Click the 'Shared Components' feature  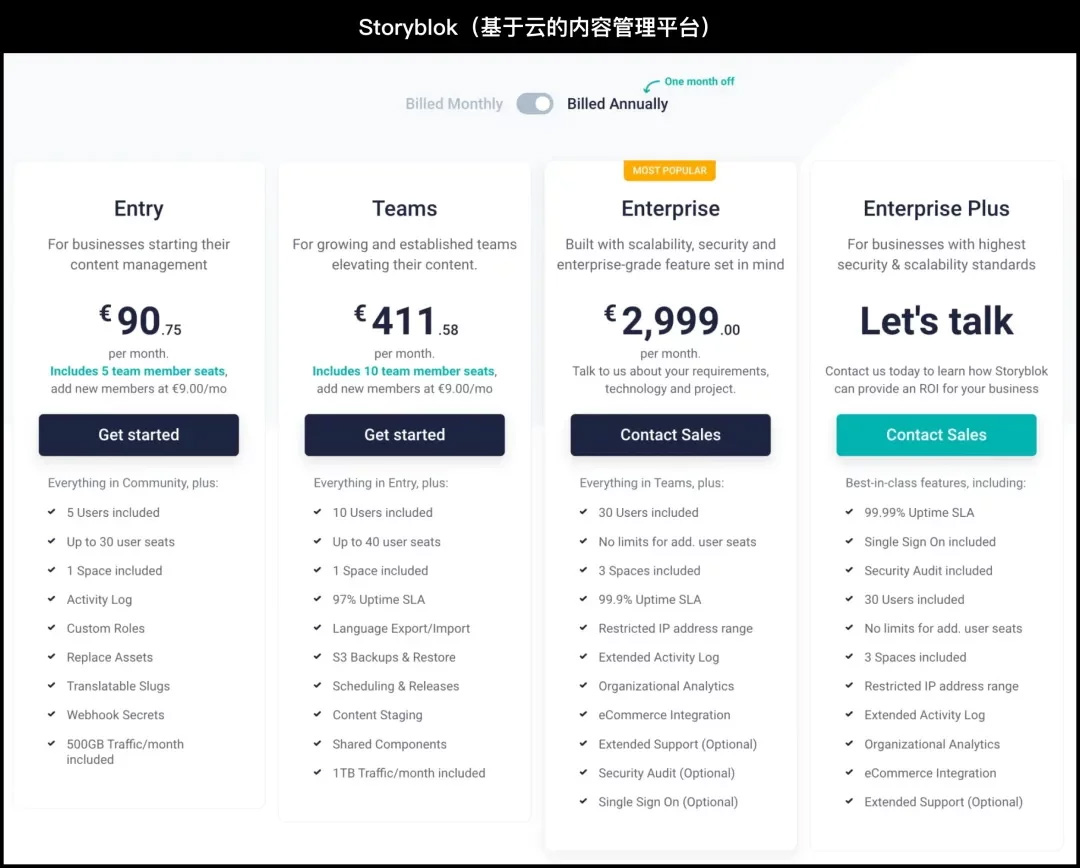pos(389,744)
